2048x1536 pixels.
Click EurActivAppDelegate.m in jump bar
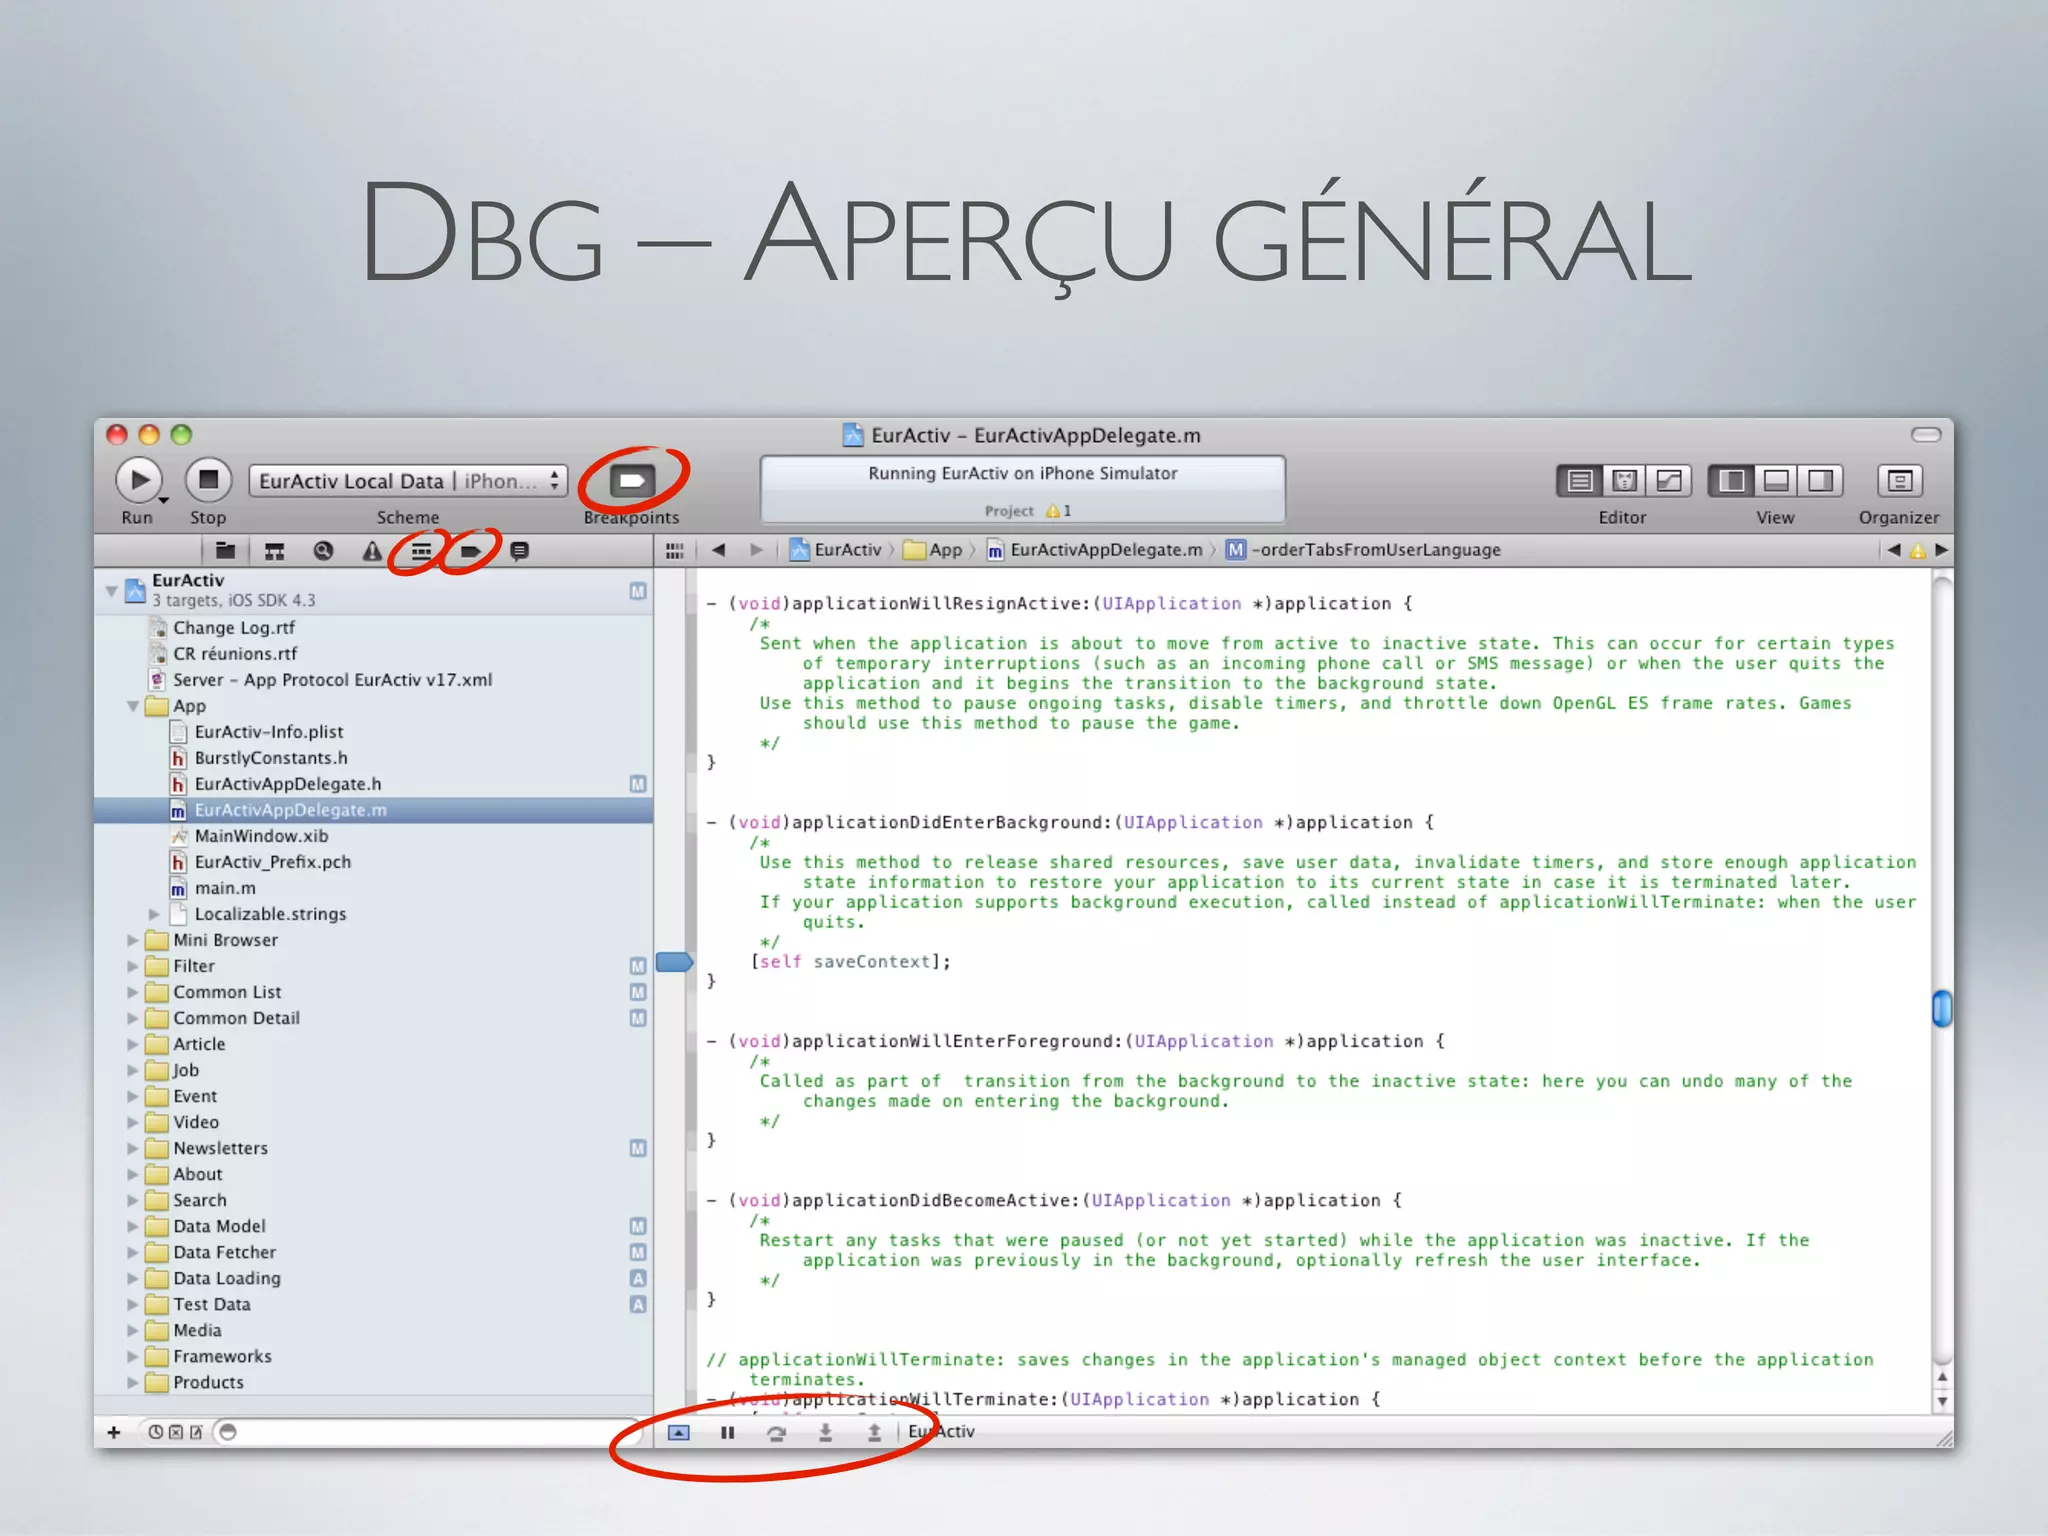click(1095, 549)
